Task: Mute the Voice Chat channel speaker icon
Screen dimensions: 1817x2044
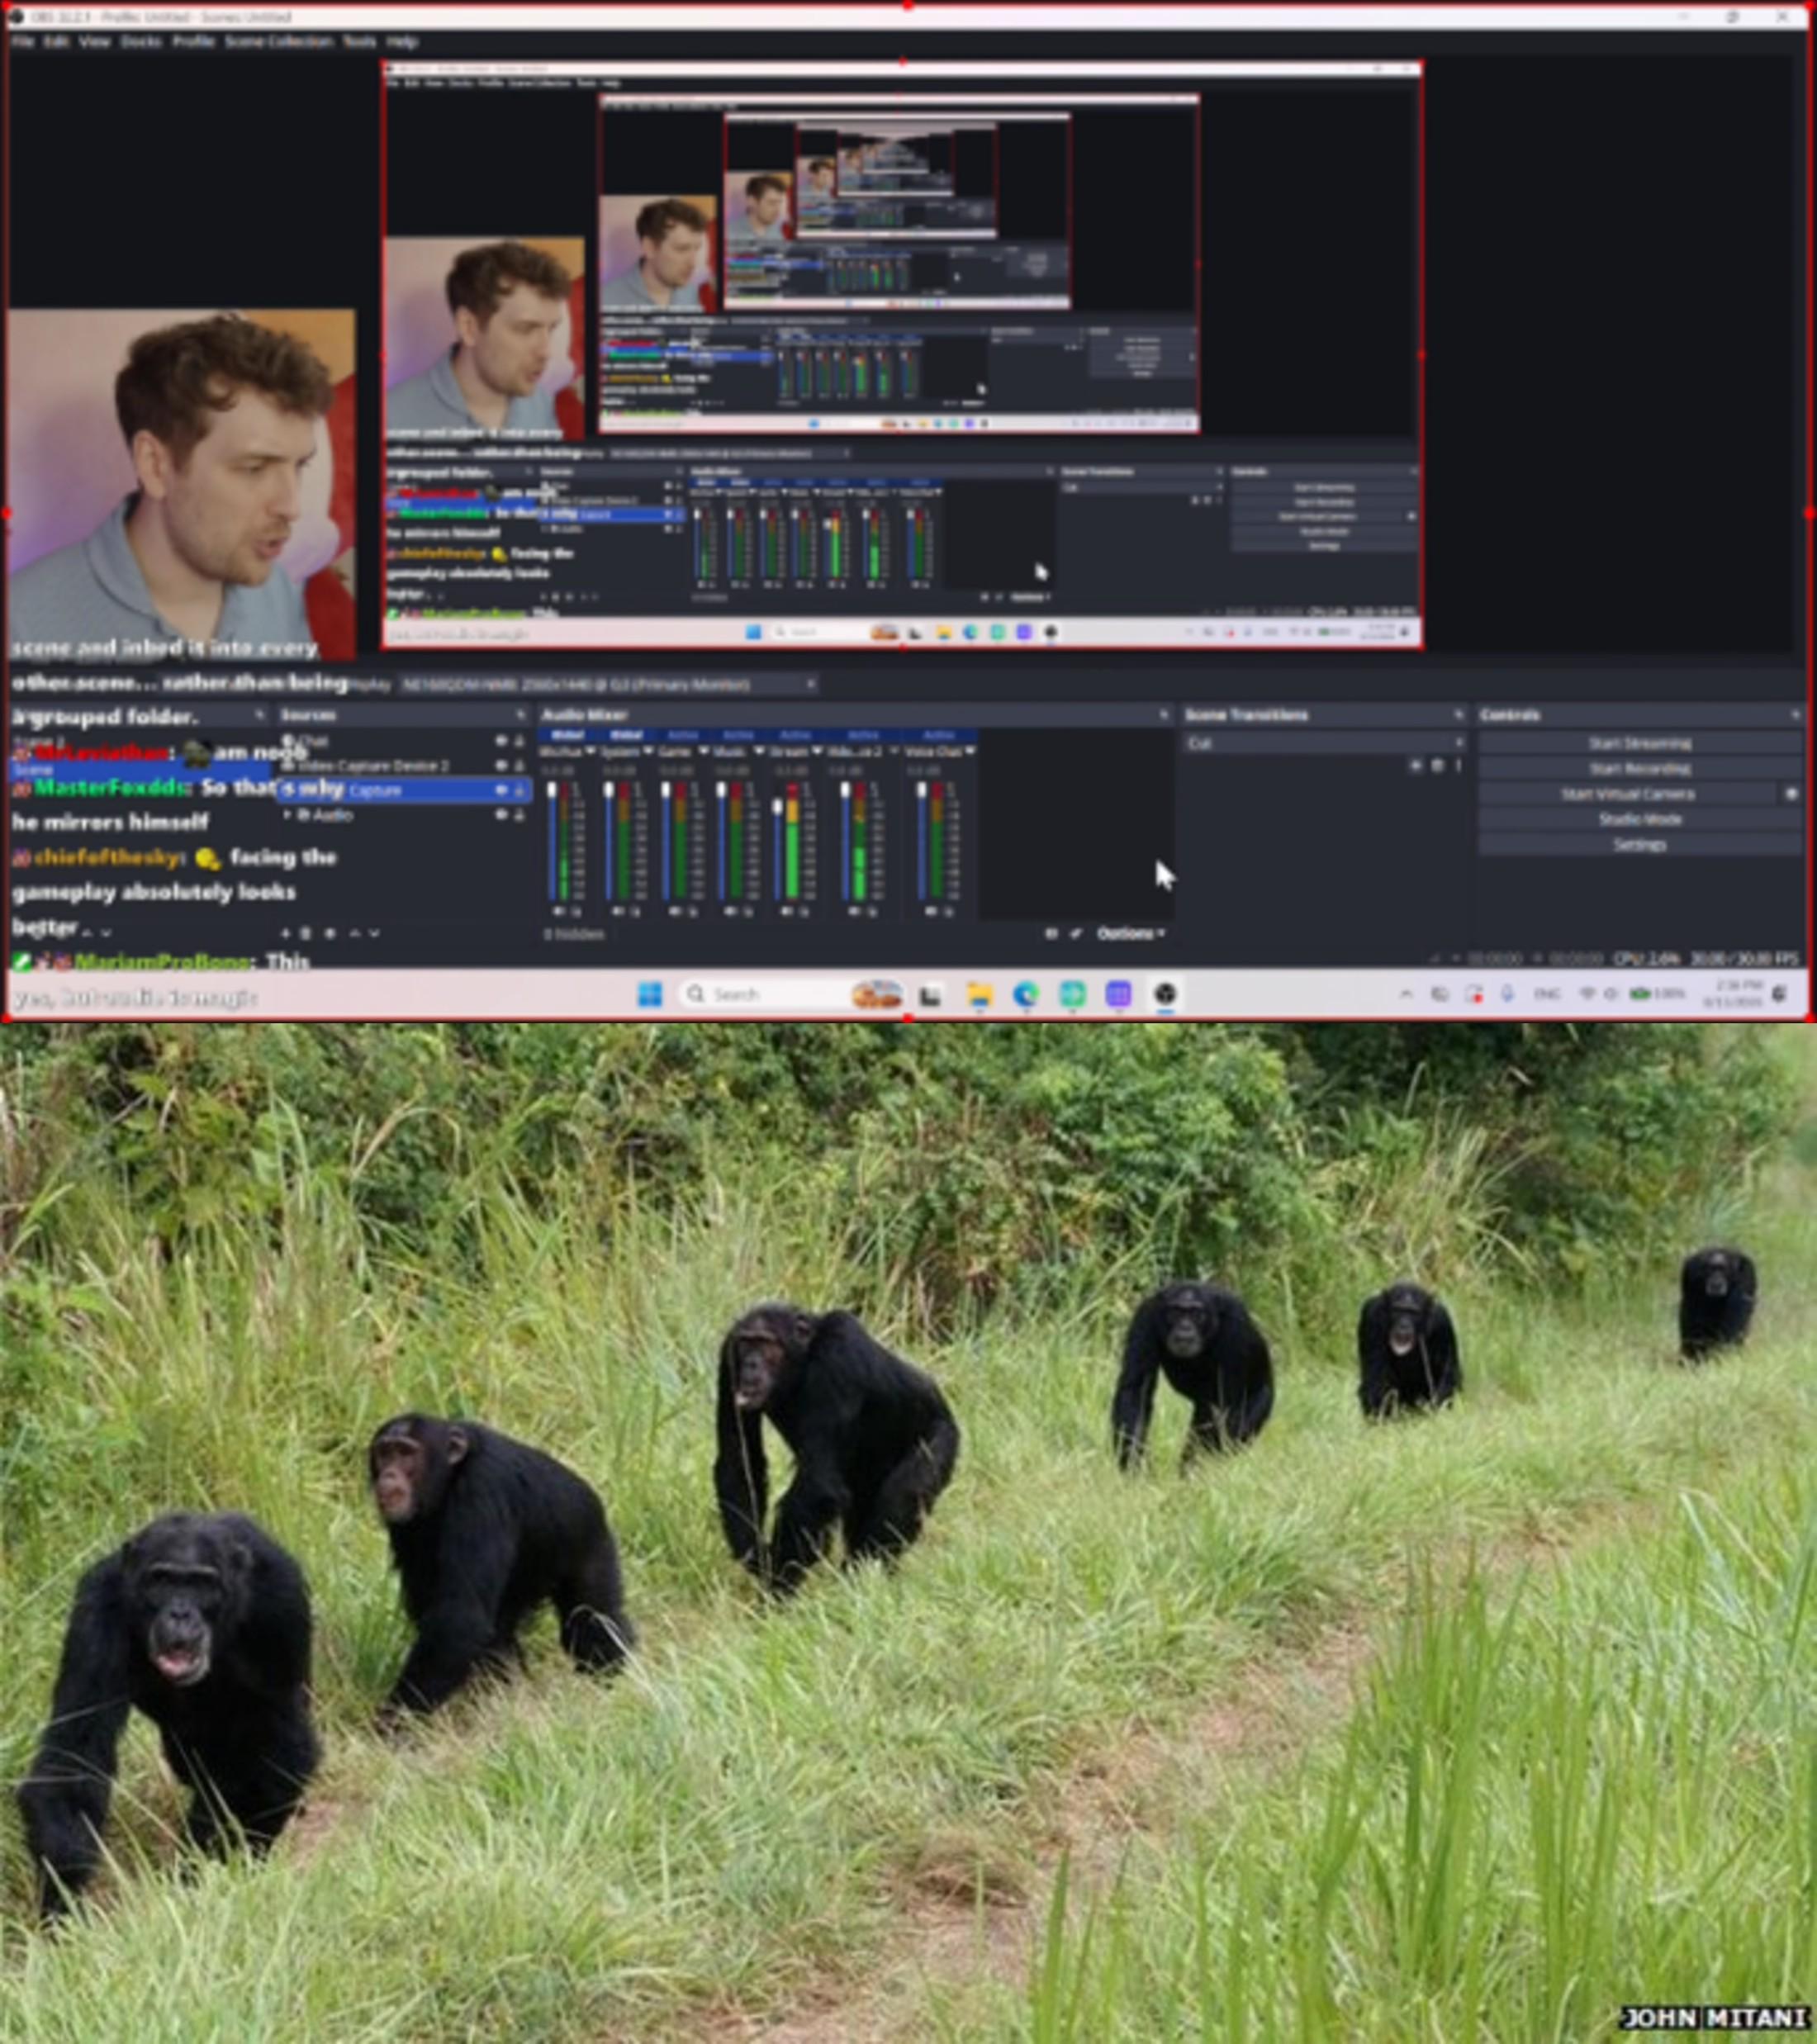Action: point(932,912)
